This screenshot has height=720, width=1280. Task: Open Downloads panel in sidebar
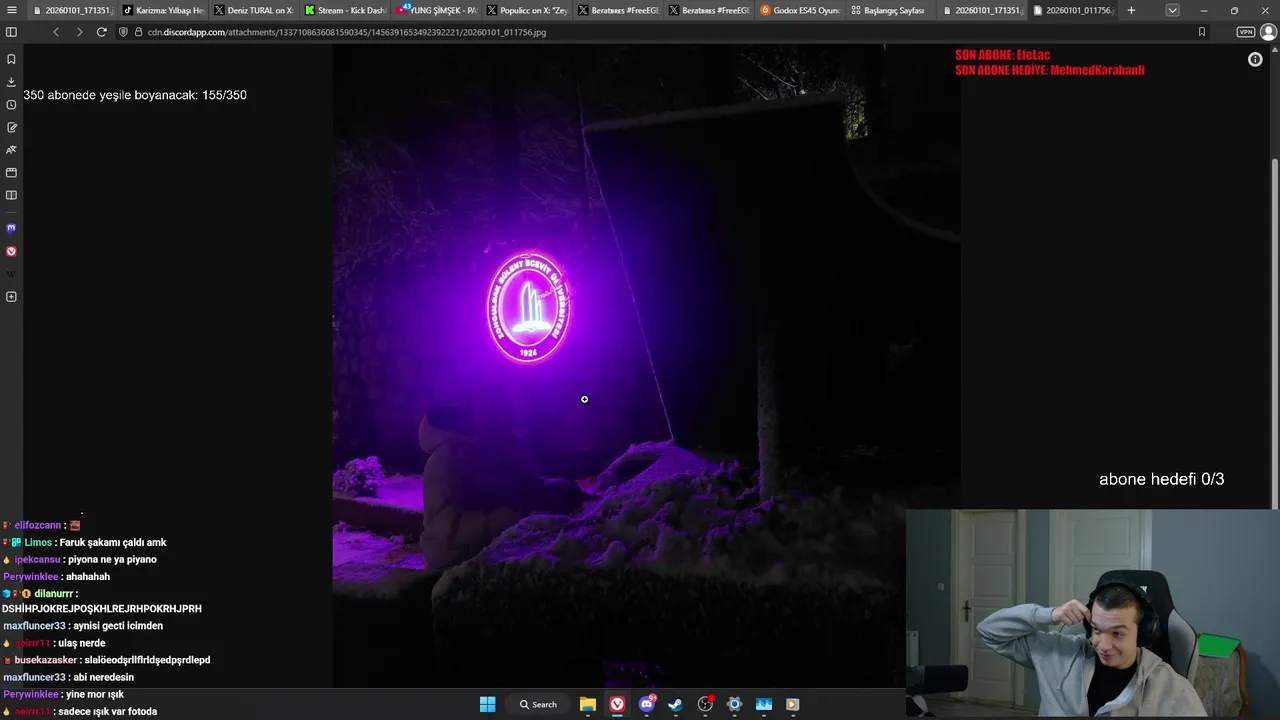tap(11, 82)
